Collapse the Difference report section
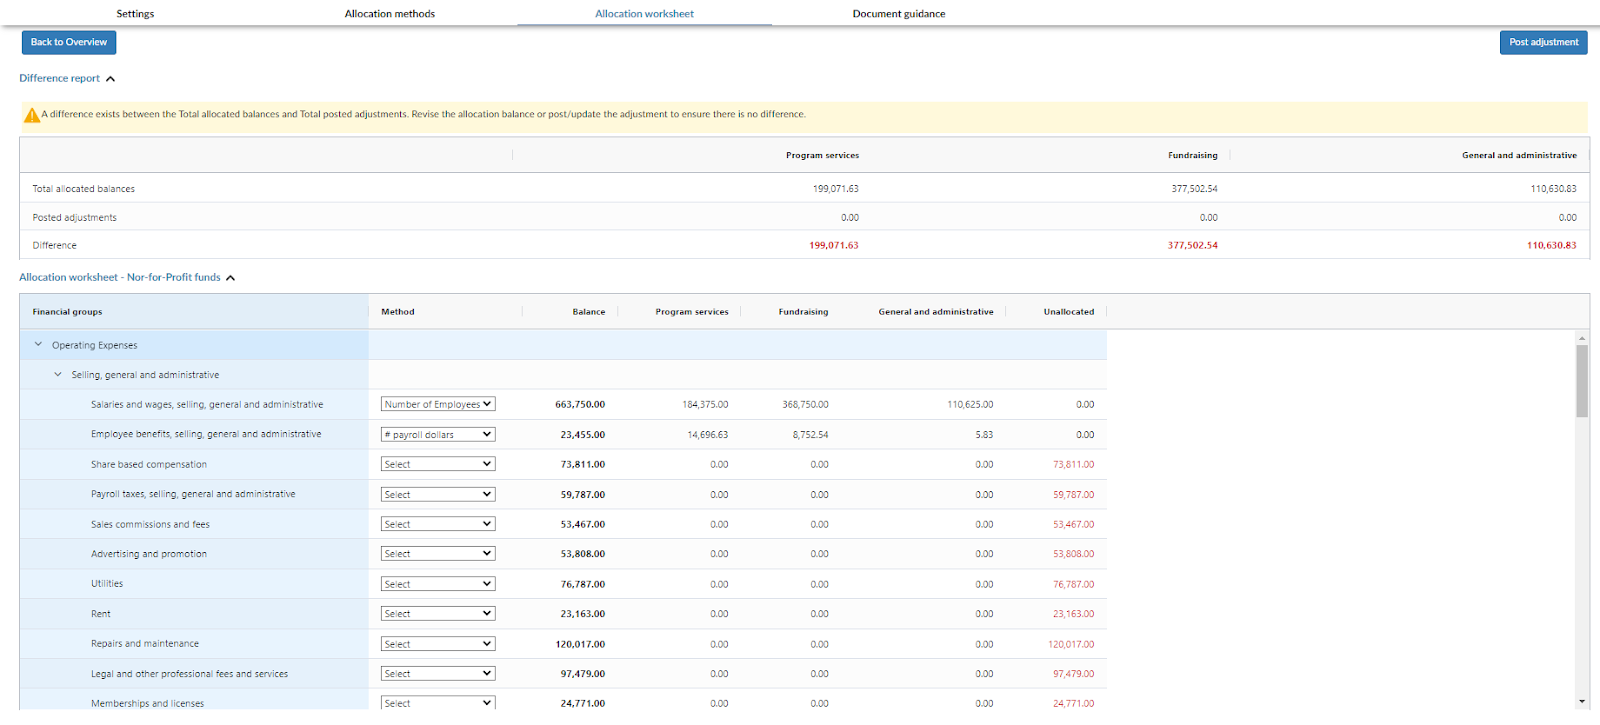Image resolution: width=1600 pixels, height=725 pixels. click(x=110, y=79)
